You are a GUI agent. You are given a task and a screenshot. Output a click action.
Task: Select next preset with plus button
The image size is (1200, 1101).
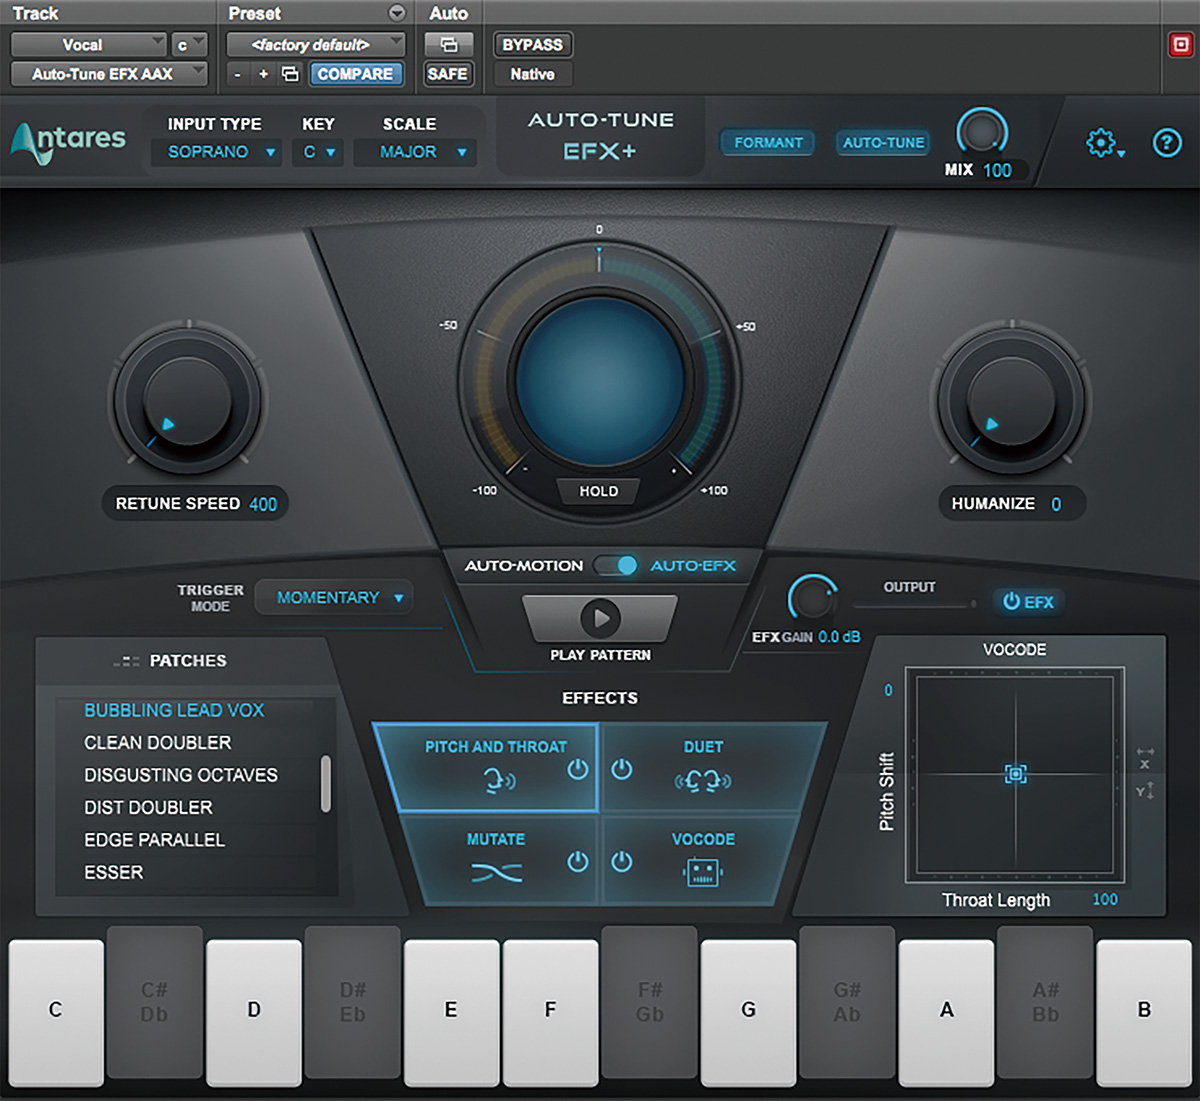263,74
